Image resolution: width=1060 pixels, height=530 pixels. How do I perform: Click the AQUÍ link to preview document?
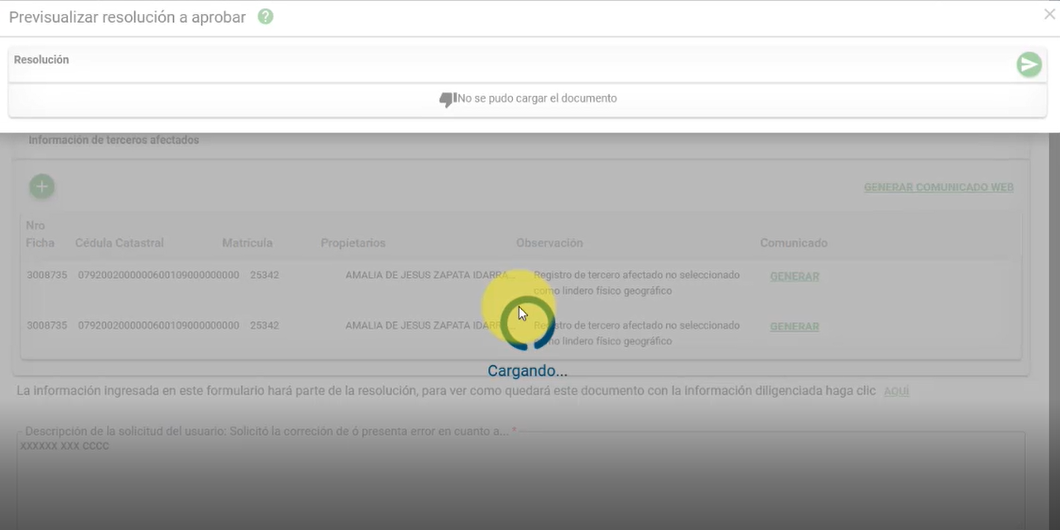[x=896, y=392]
